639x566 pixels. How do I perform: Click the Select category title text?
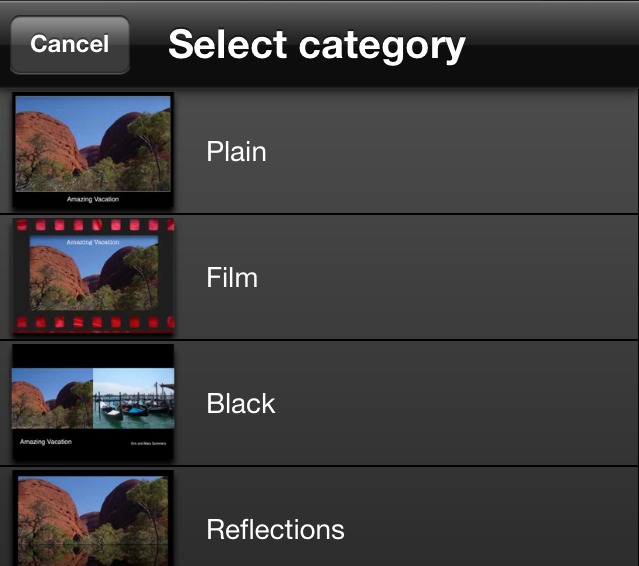pos(316,44)
